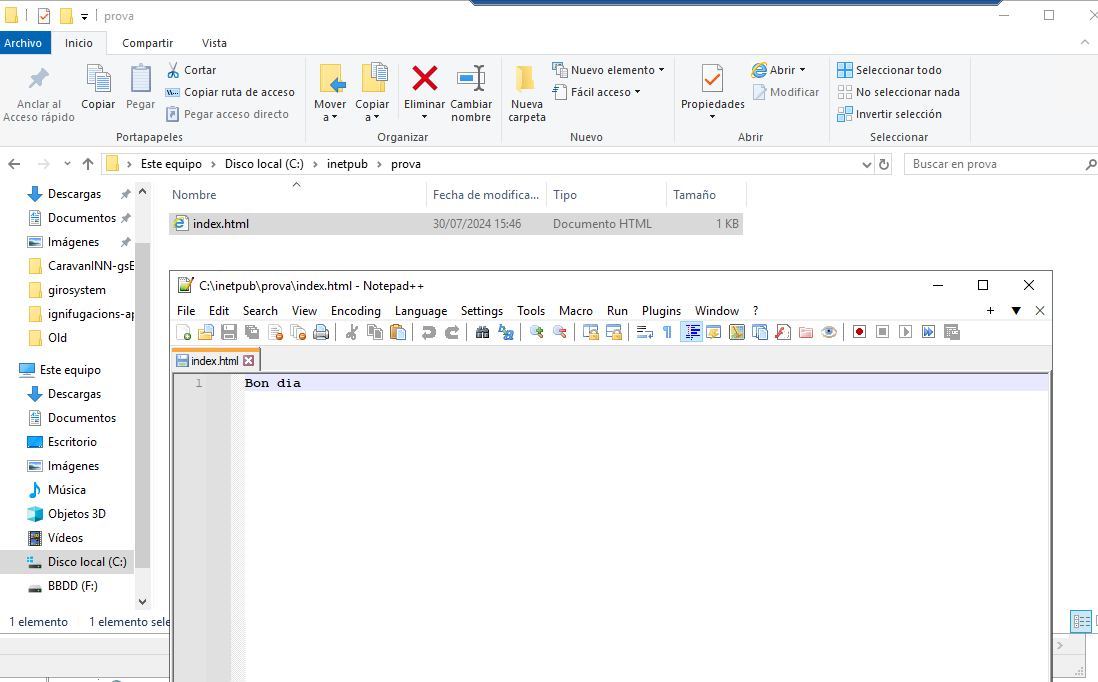
Task: Click the Print icon in Notepad++ toolbar
Action: pos(321,332)
